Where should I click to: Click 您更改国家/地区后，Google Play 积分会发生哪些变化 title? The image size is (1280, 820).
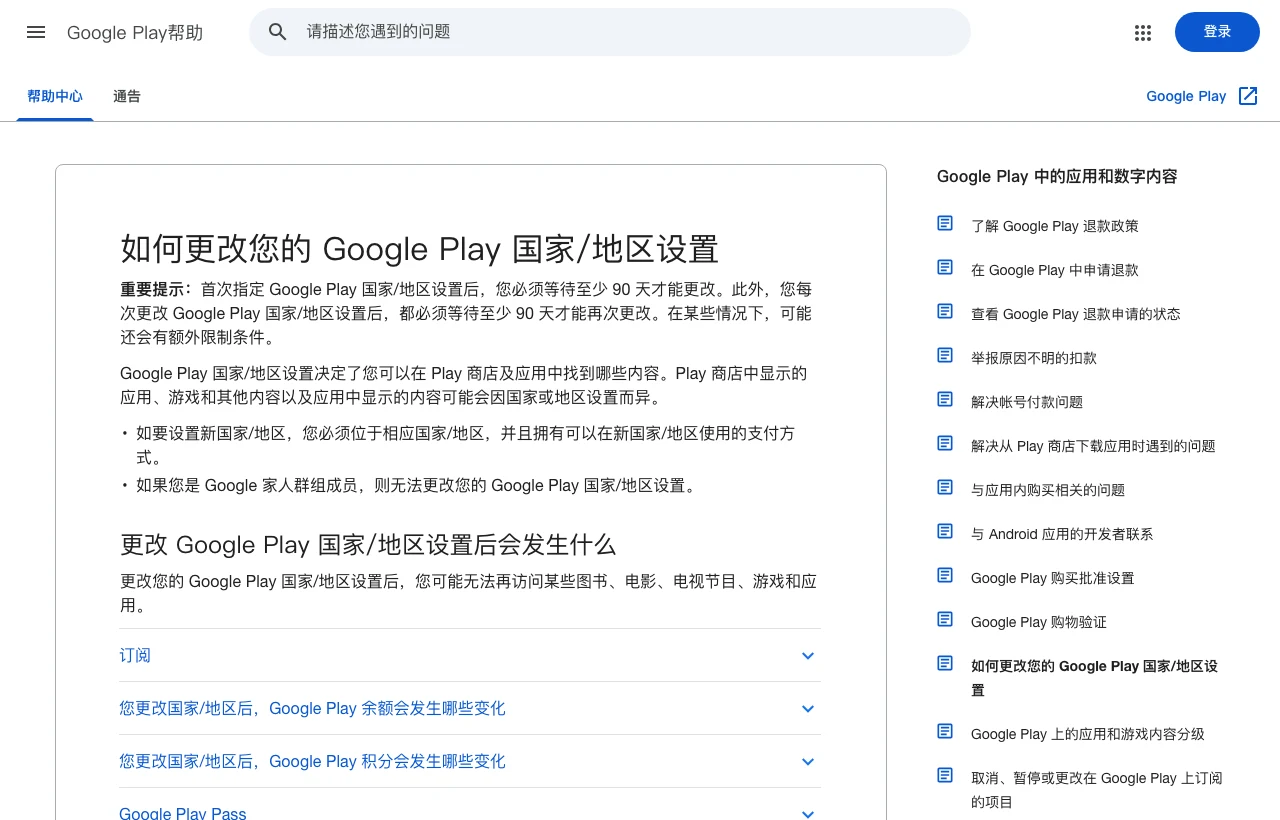tap(312, 762)
